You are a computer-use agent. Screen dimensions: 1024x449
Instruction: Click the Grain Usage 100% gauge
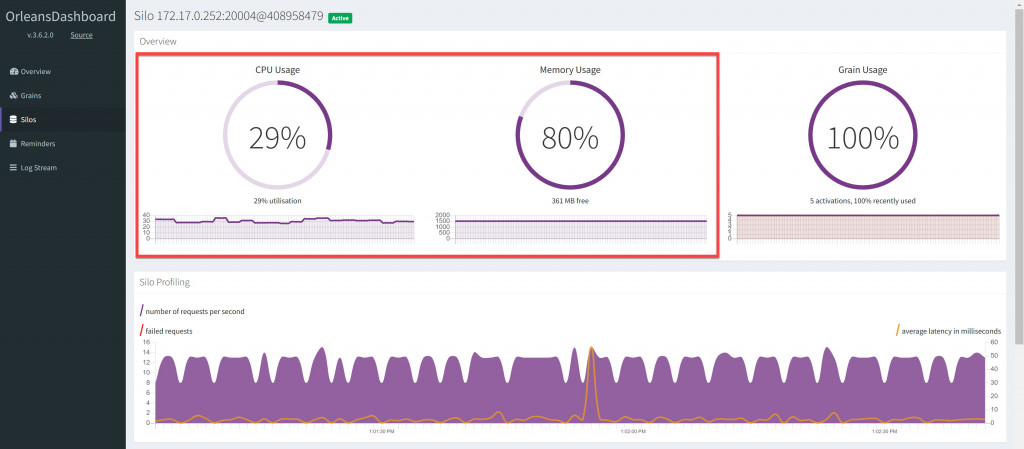coord(863,136)
